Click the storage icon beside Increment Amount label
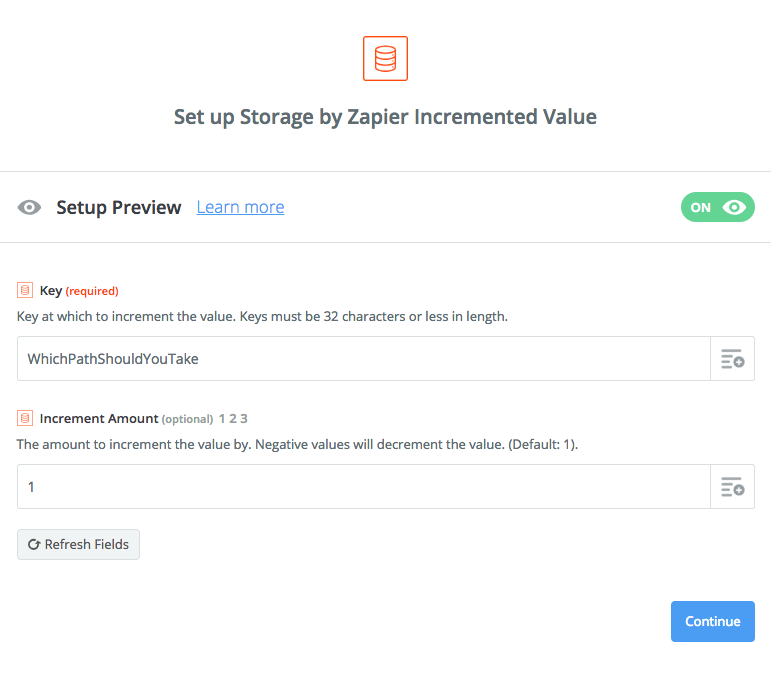 click(x=25, y=418)
